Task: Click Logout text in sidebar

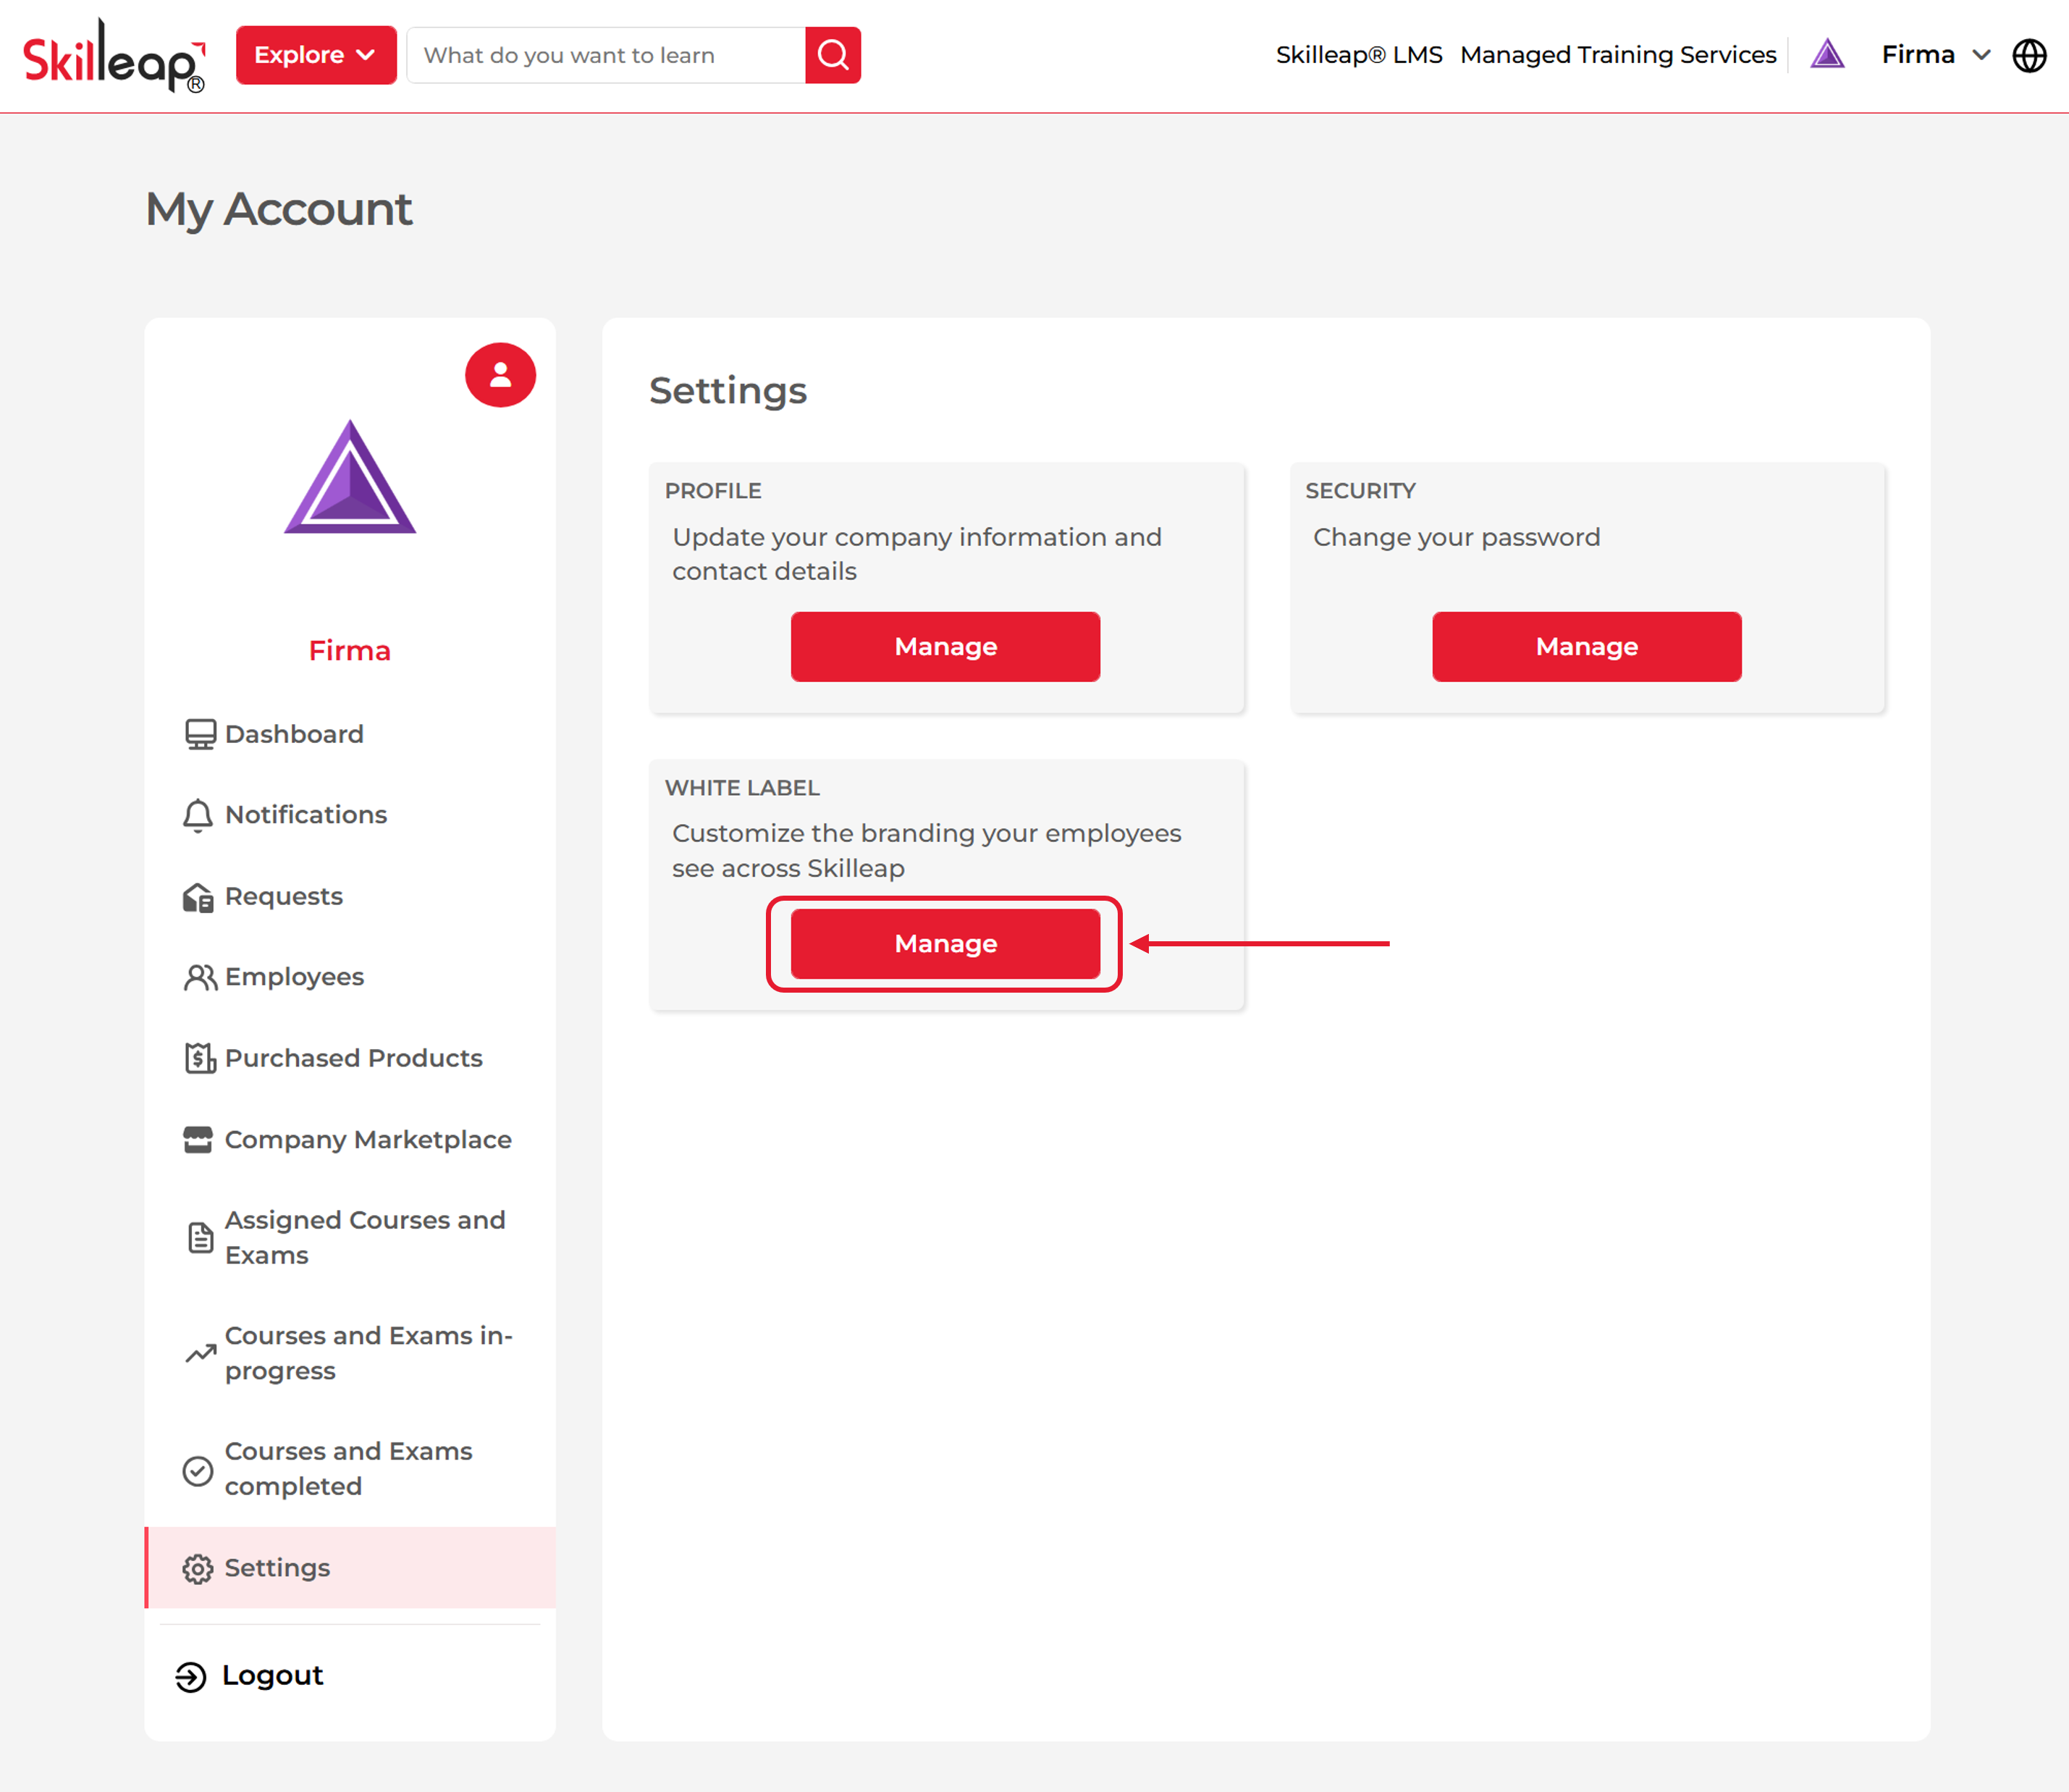Action: pos(272,1676)
